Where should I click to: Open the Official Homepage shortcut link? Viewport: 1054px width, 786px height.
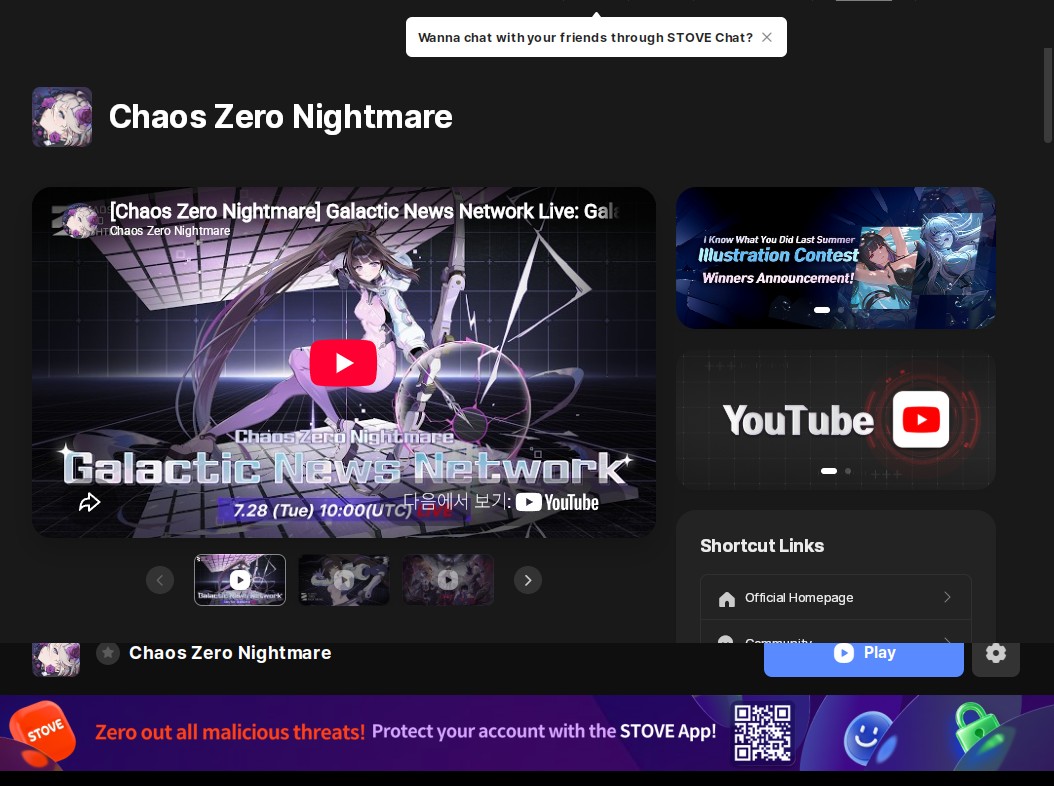click(836, 597)
